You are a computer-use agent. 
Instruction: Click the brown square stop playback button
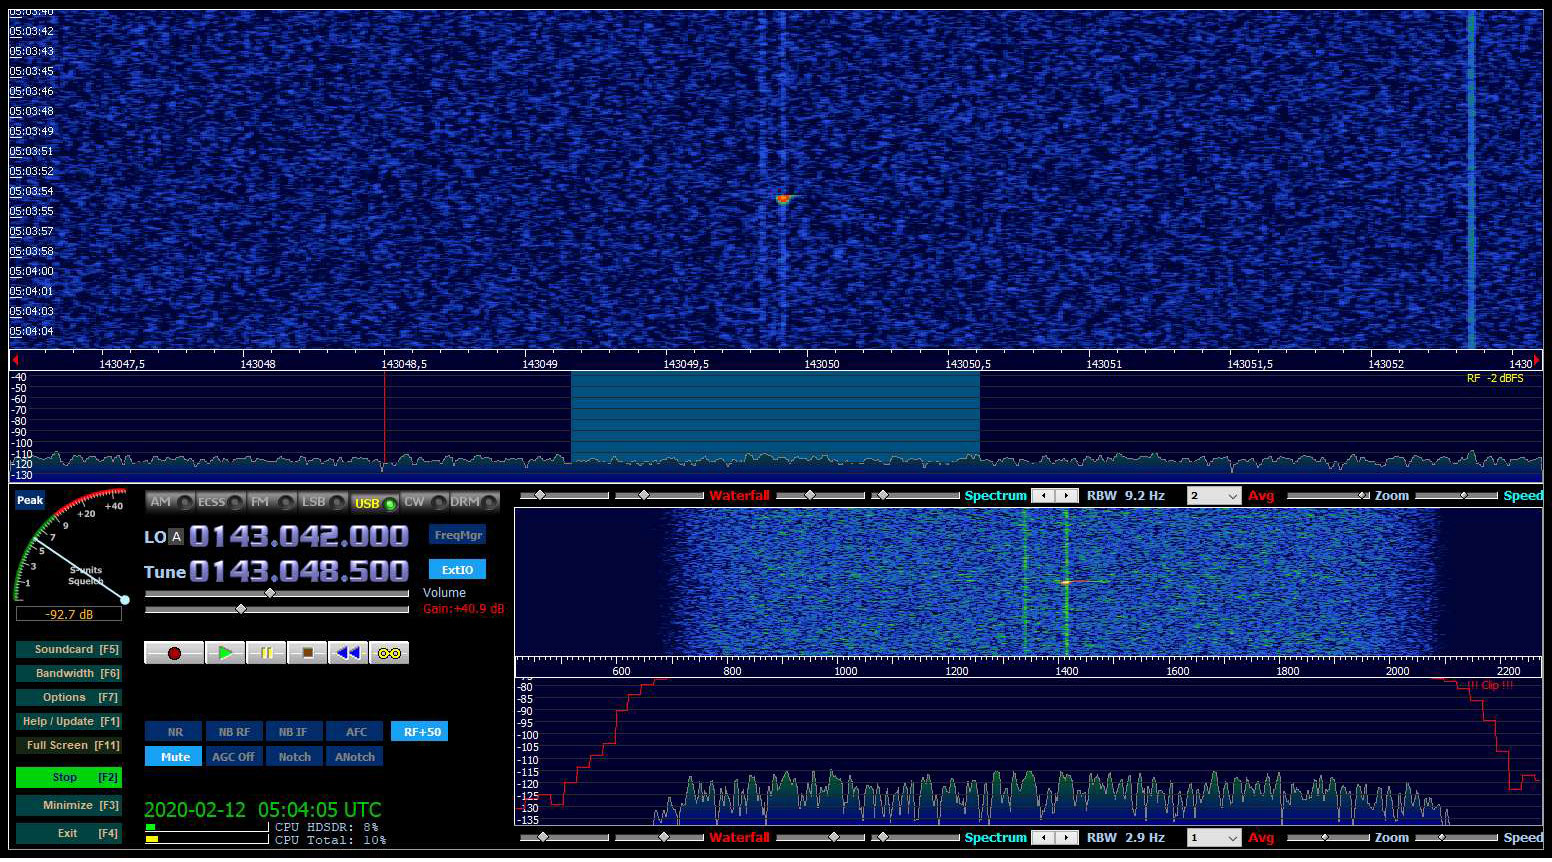(x=307, y=653)
